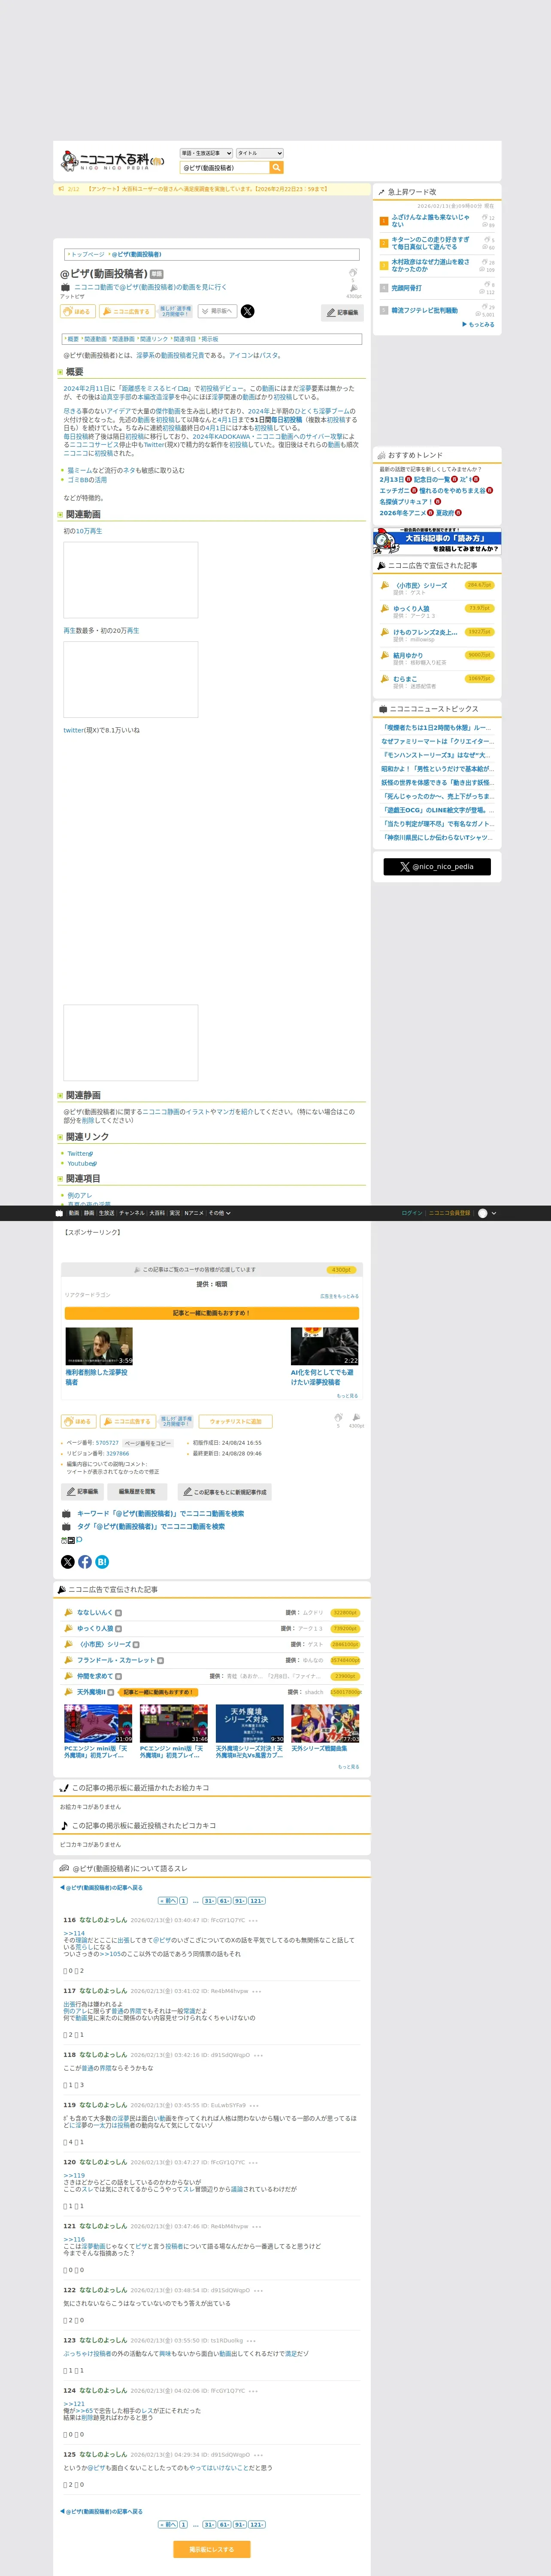Viewport: 551px width, 2576px height.
Task: Open チャンネル in the black navbar
Action: [132, 1213]
